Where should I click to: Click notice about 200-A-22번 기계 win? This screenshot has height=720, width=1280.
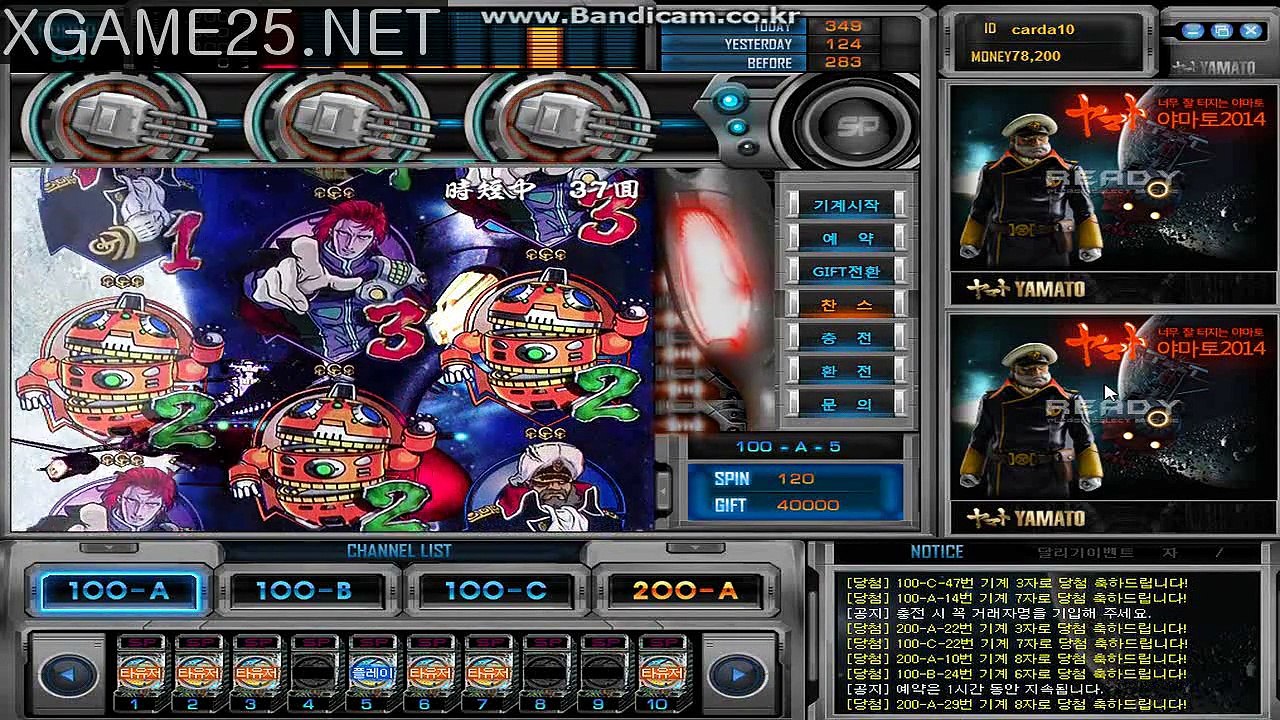pyautogui.click(x=1016, y=629)
